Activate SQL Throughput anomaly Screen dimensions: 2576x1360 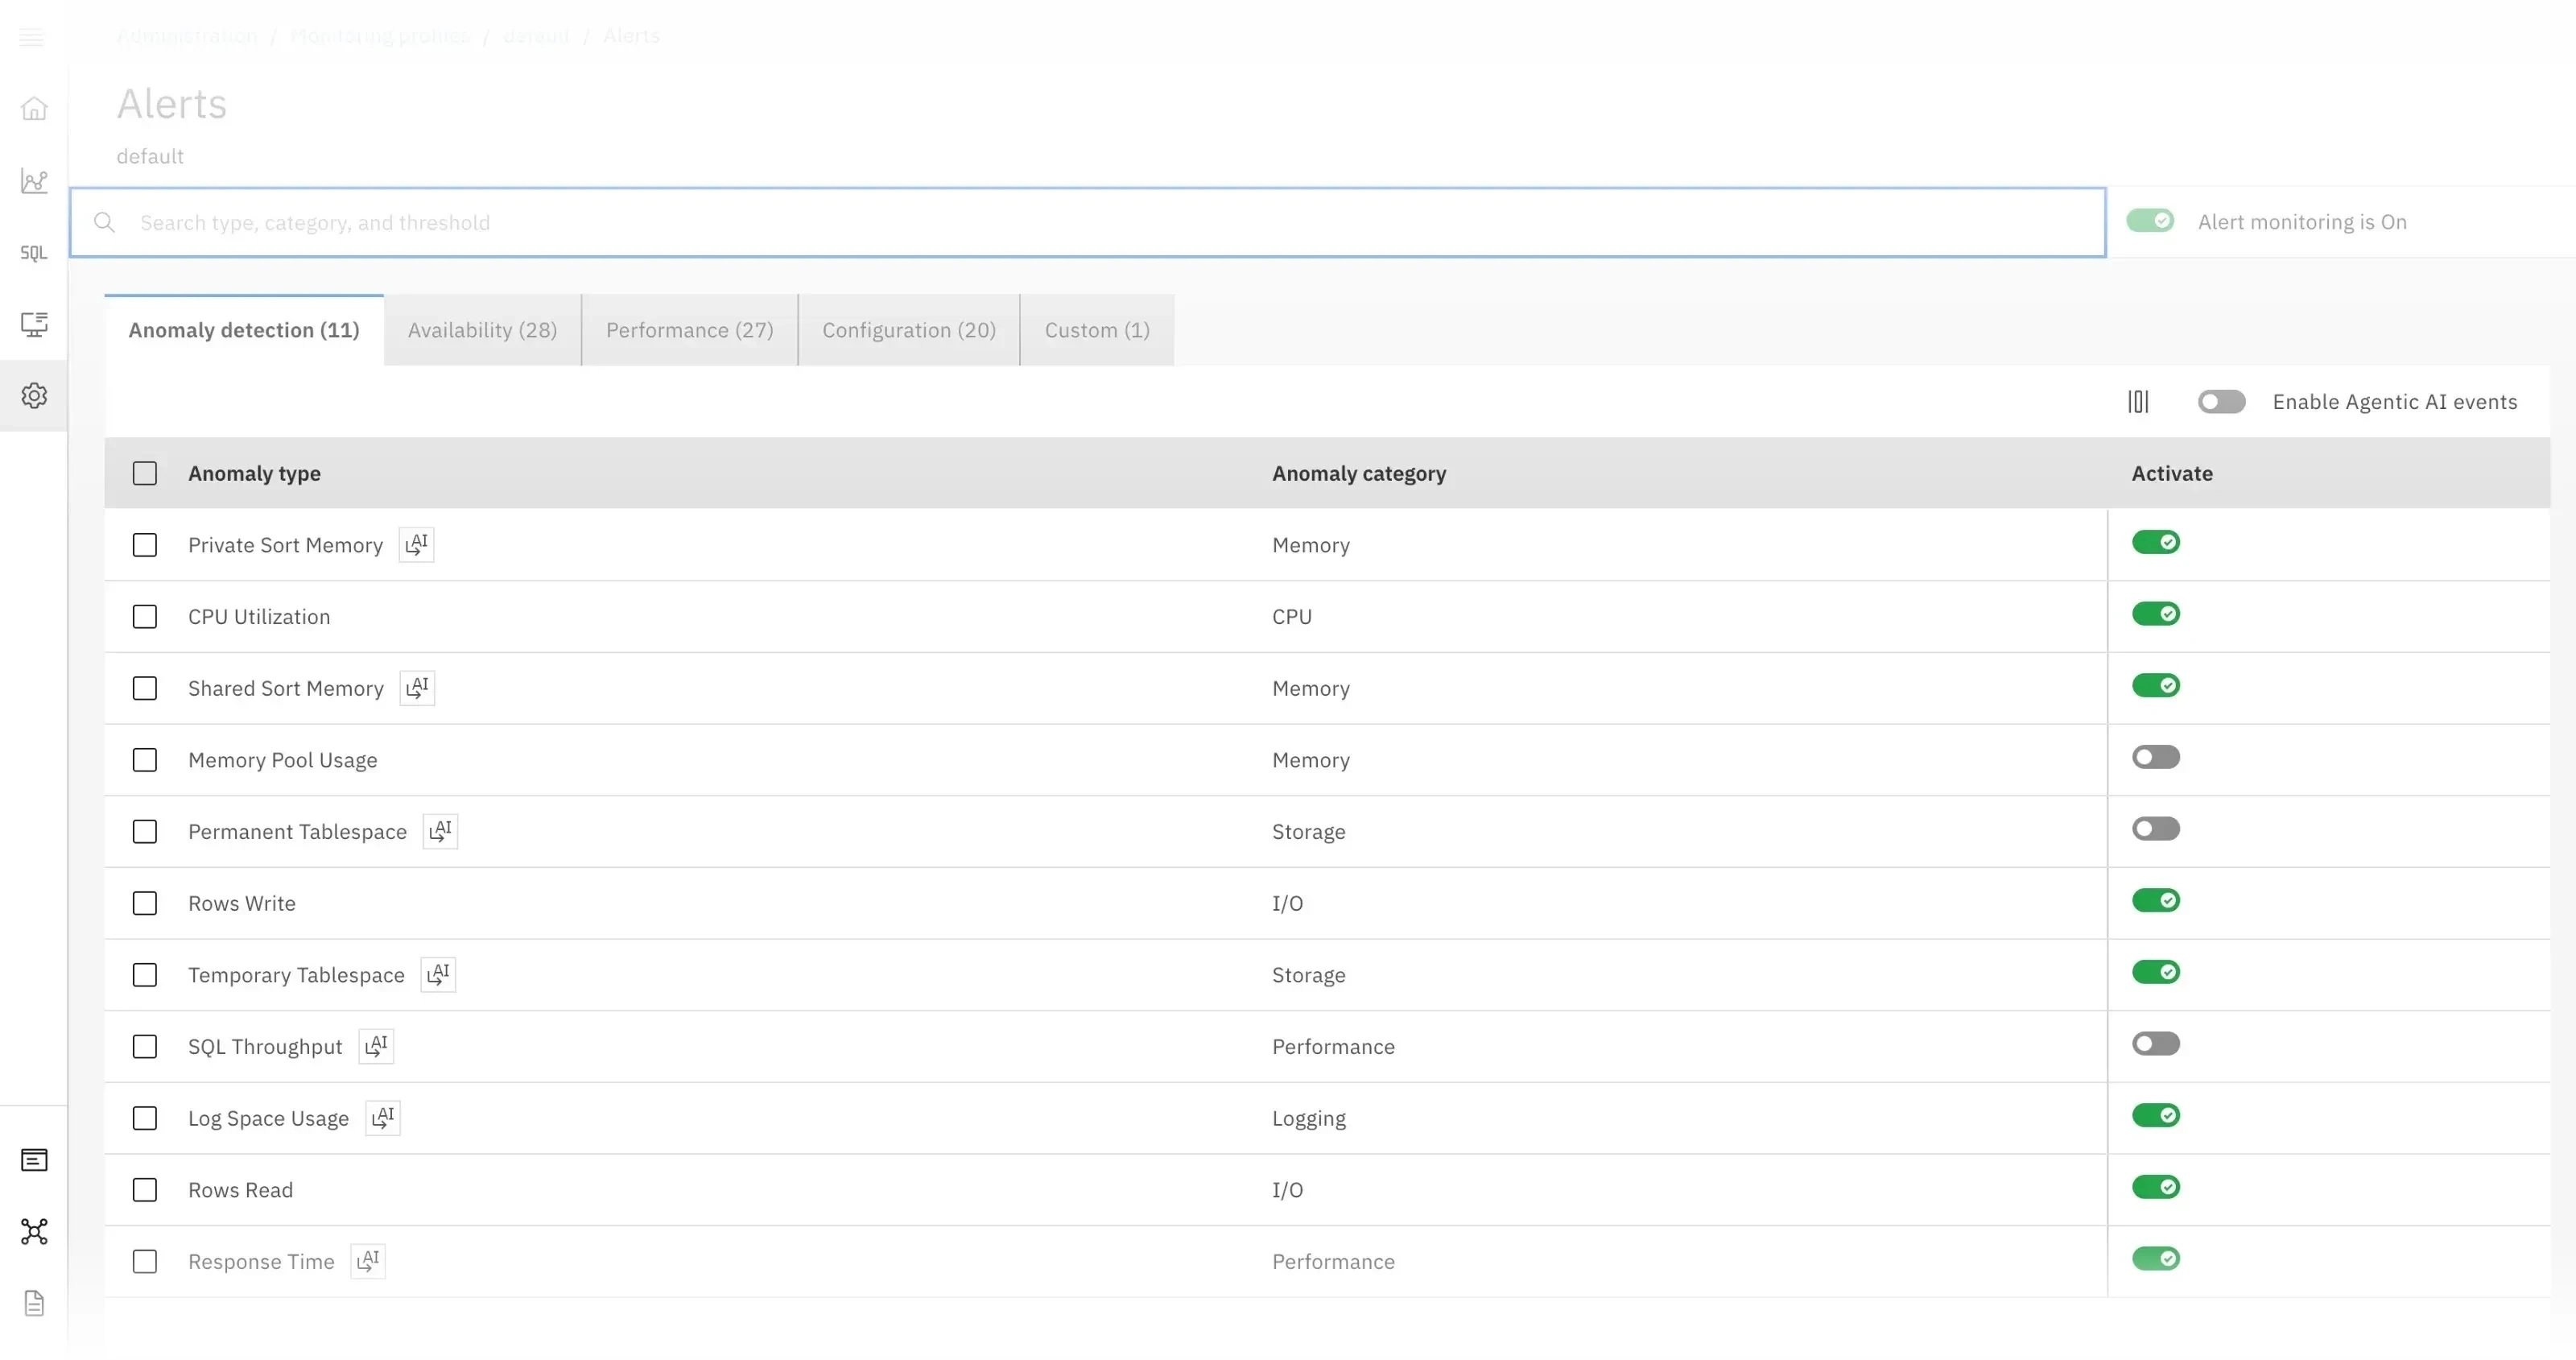[x=2156, y=1044]
